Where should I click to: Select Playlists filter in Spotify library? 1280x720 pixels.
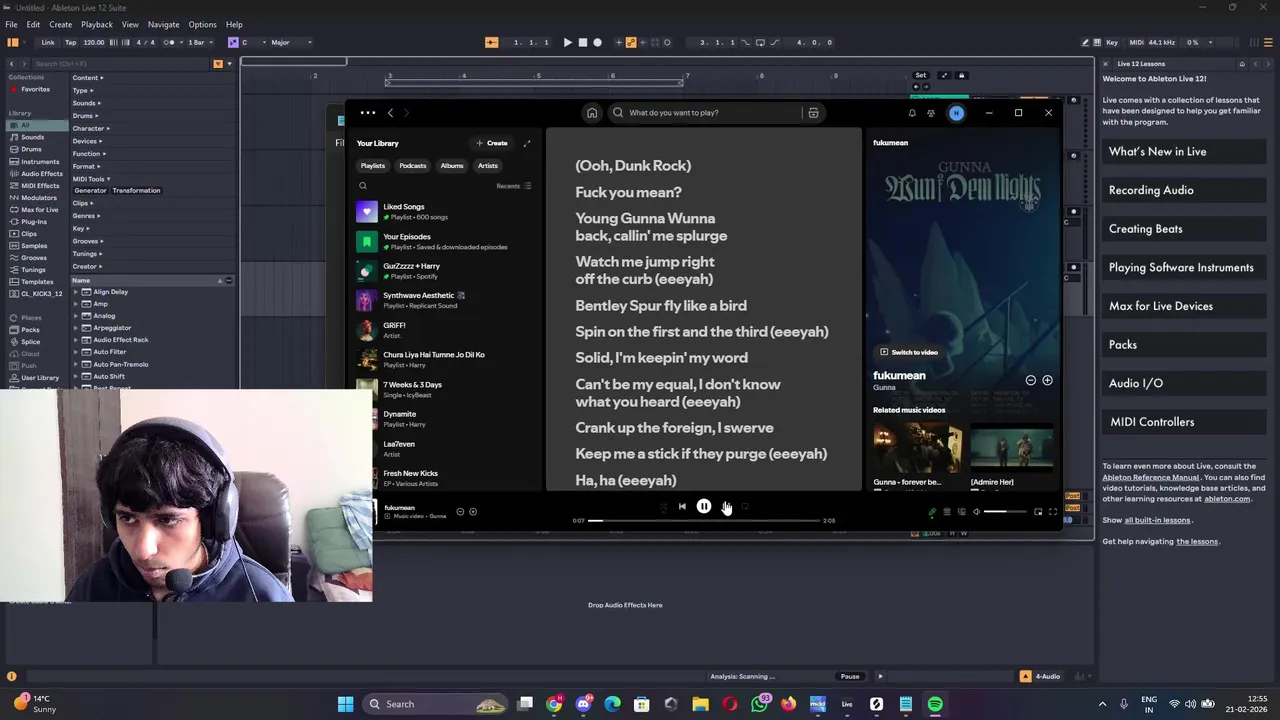373,166
